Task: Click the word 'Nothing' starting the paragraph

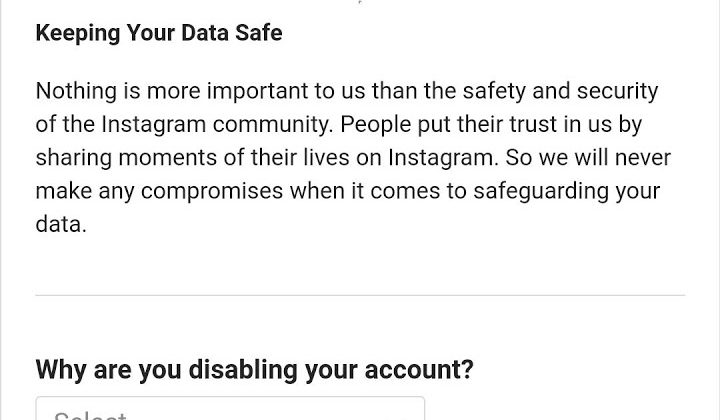Action: pos(76,92)
